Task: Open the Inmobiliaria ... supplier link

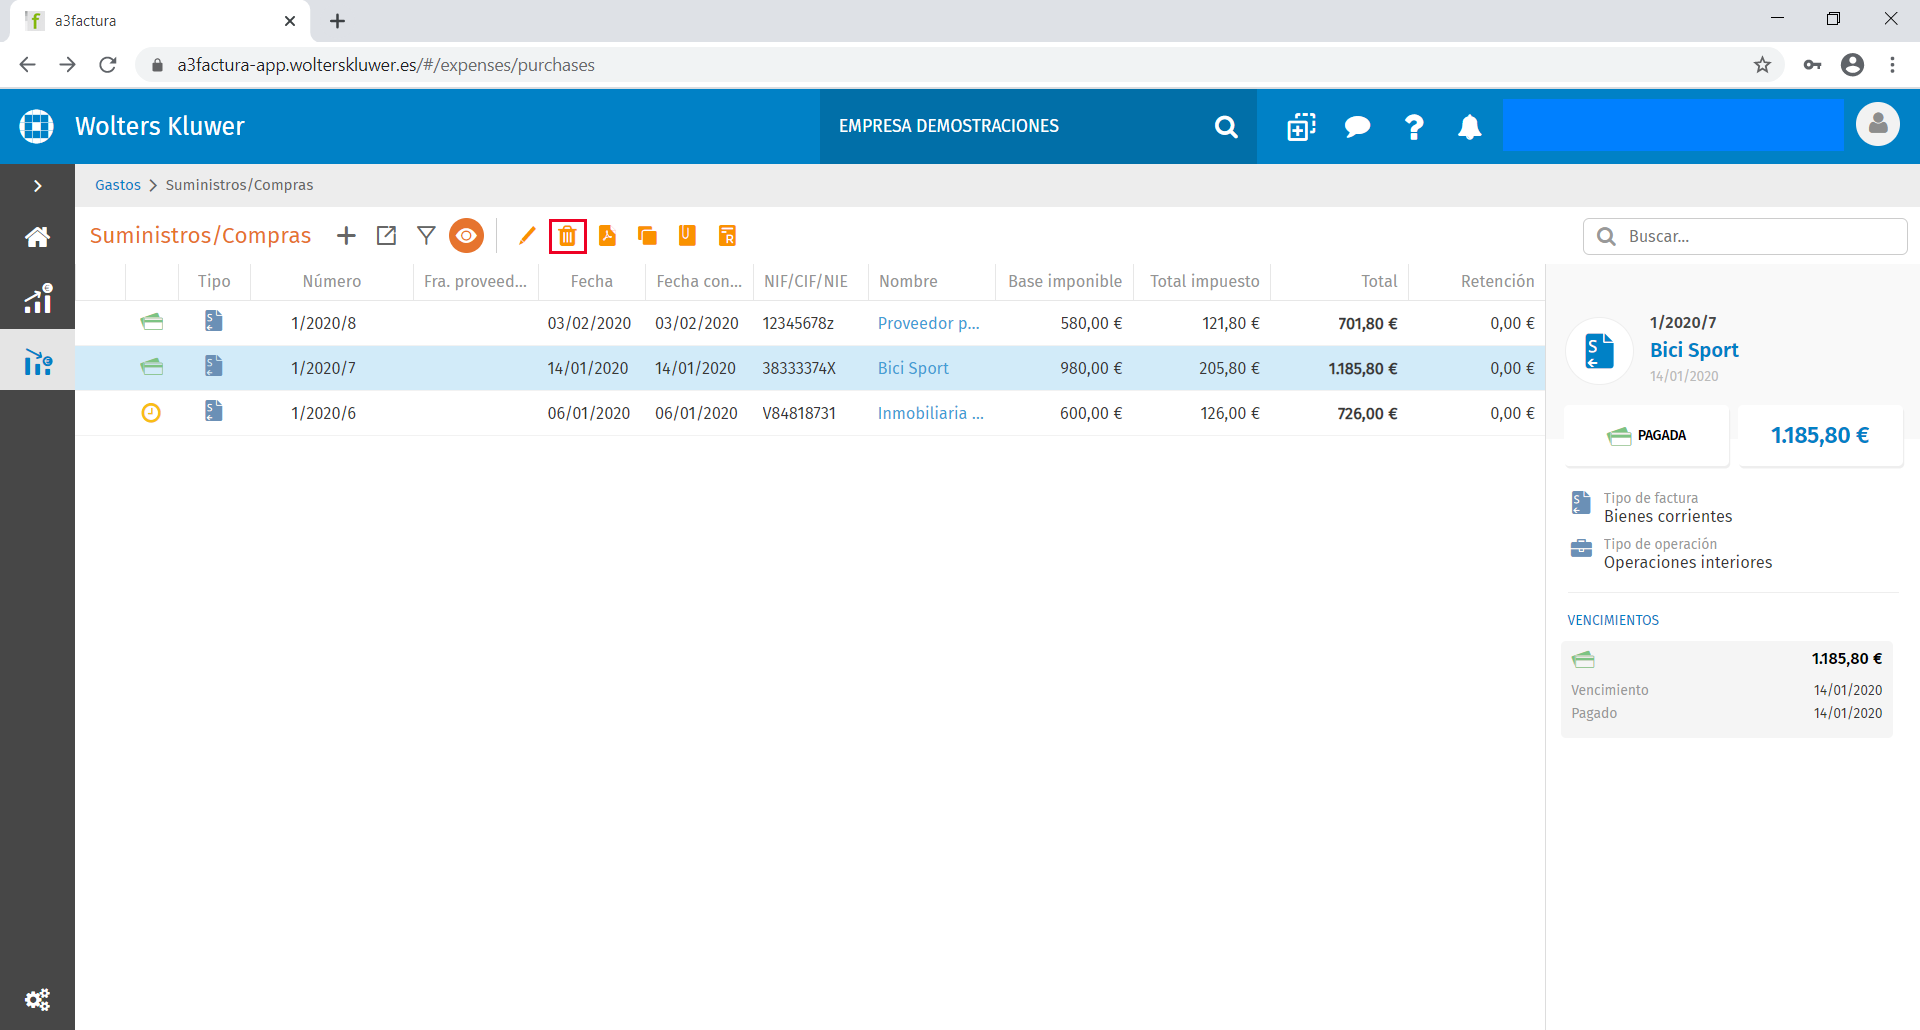Action: pos(930,413)
